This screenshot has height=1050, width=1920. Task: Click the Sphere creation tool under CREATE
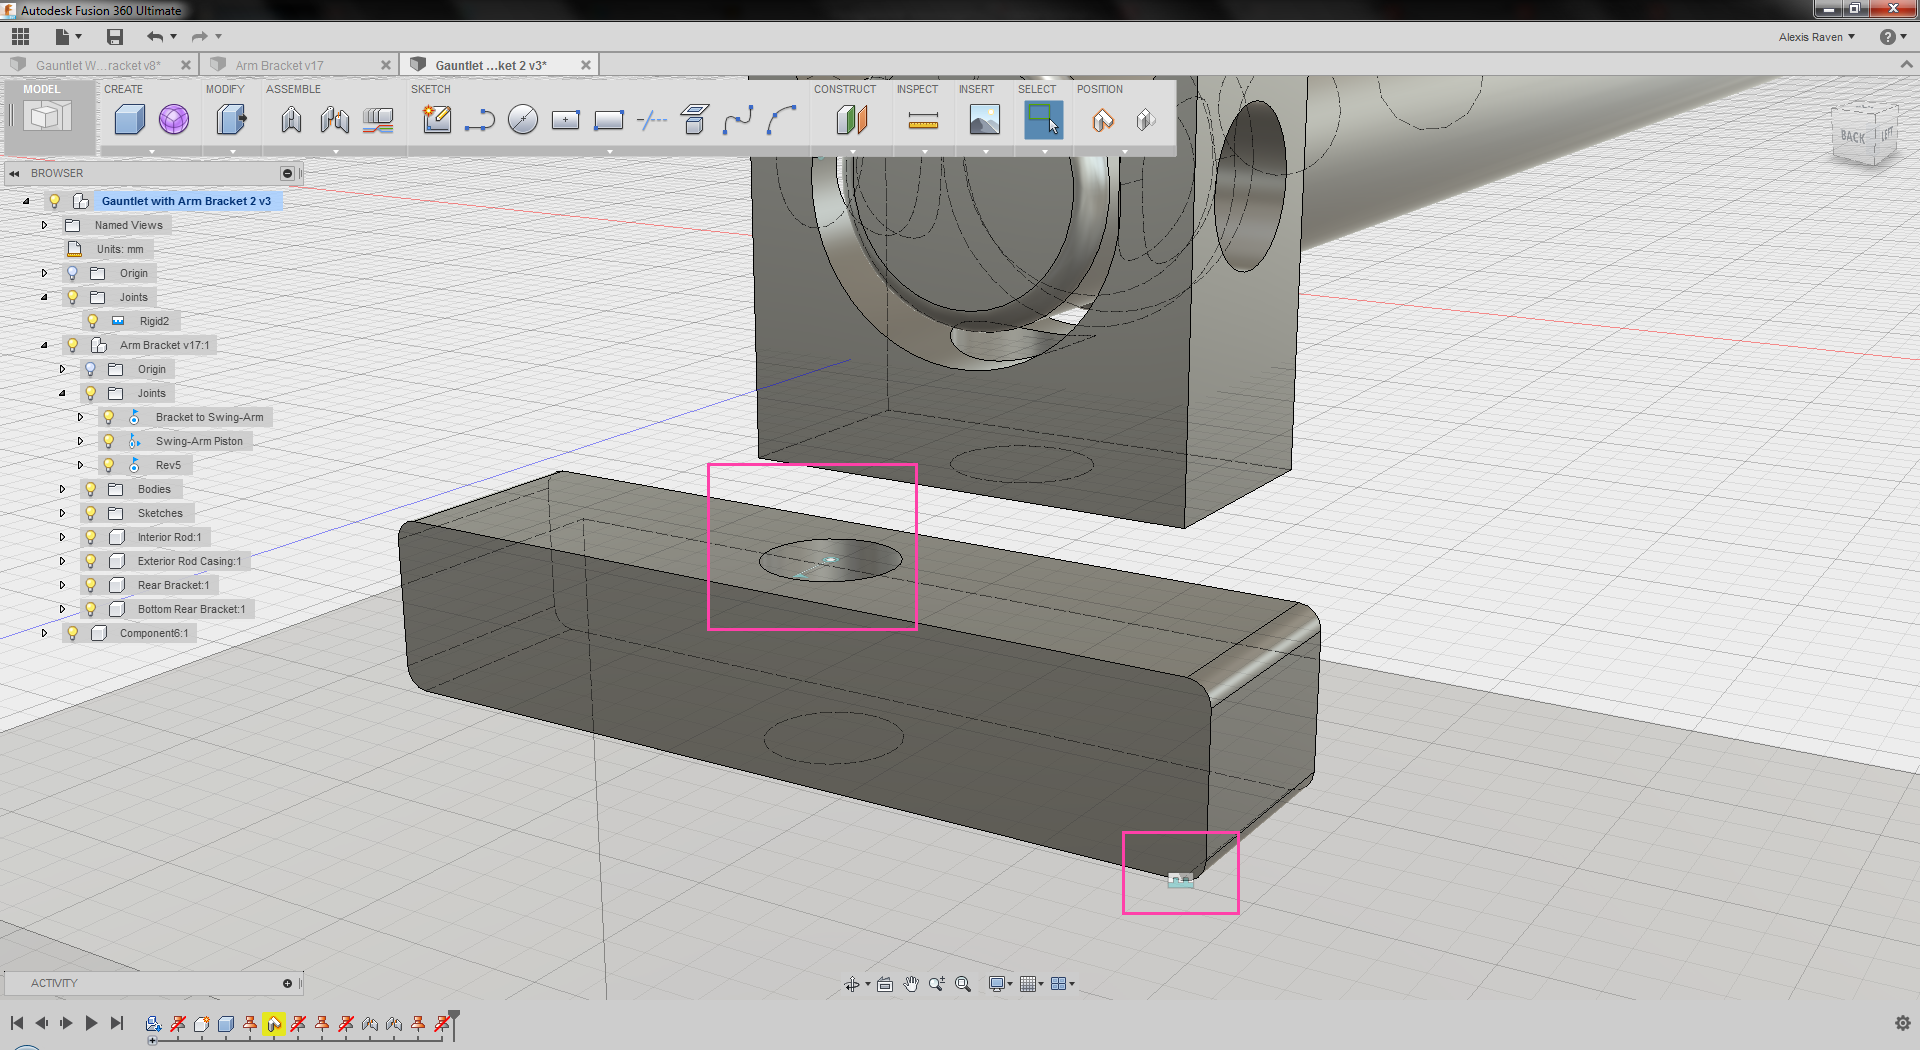[174, 120]
